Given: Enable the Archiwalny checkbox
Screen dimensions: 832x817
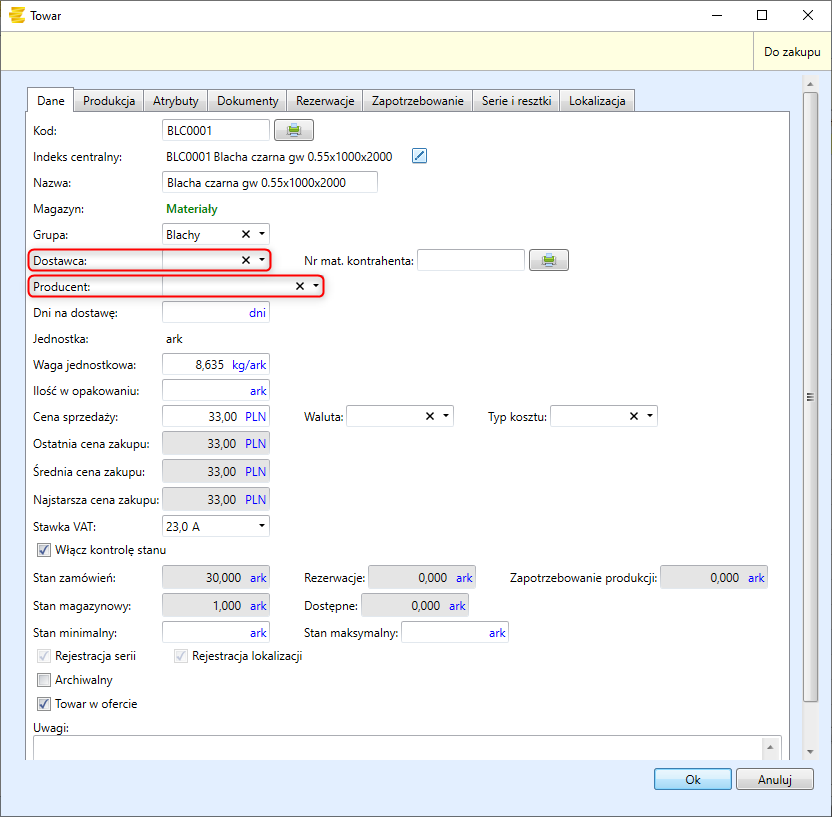Looking at the screenshot, I should [44, 680].
